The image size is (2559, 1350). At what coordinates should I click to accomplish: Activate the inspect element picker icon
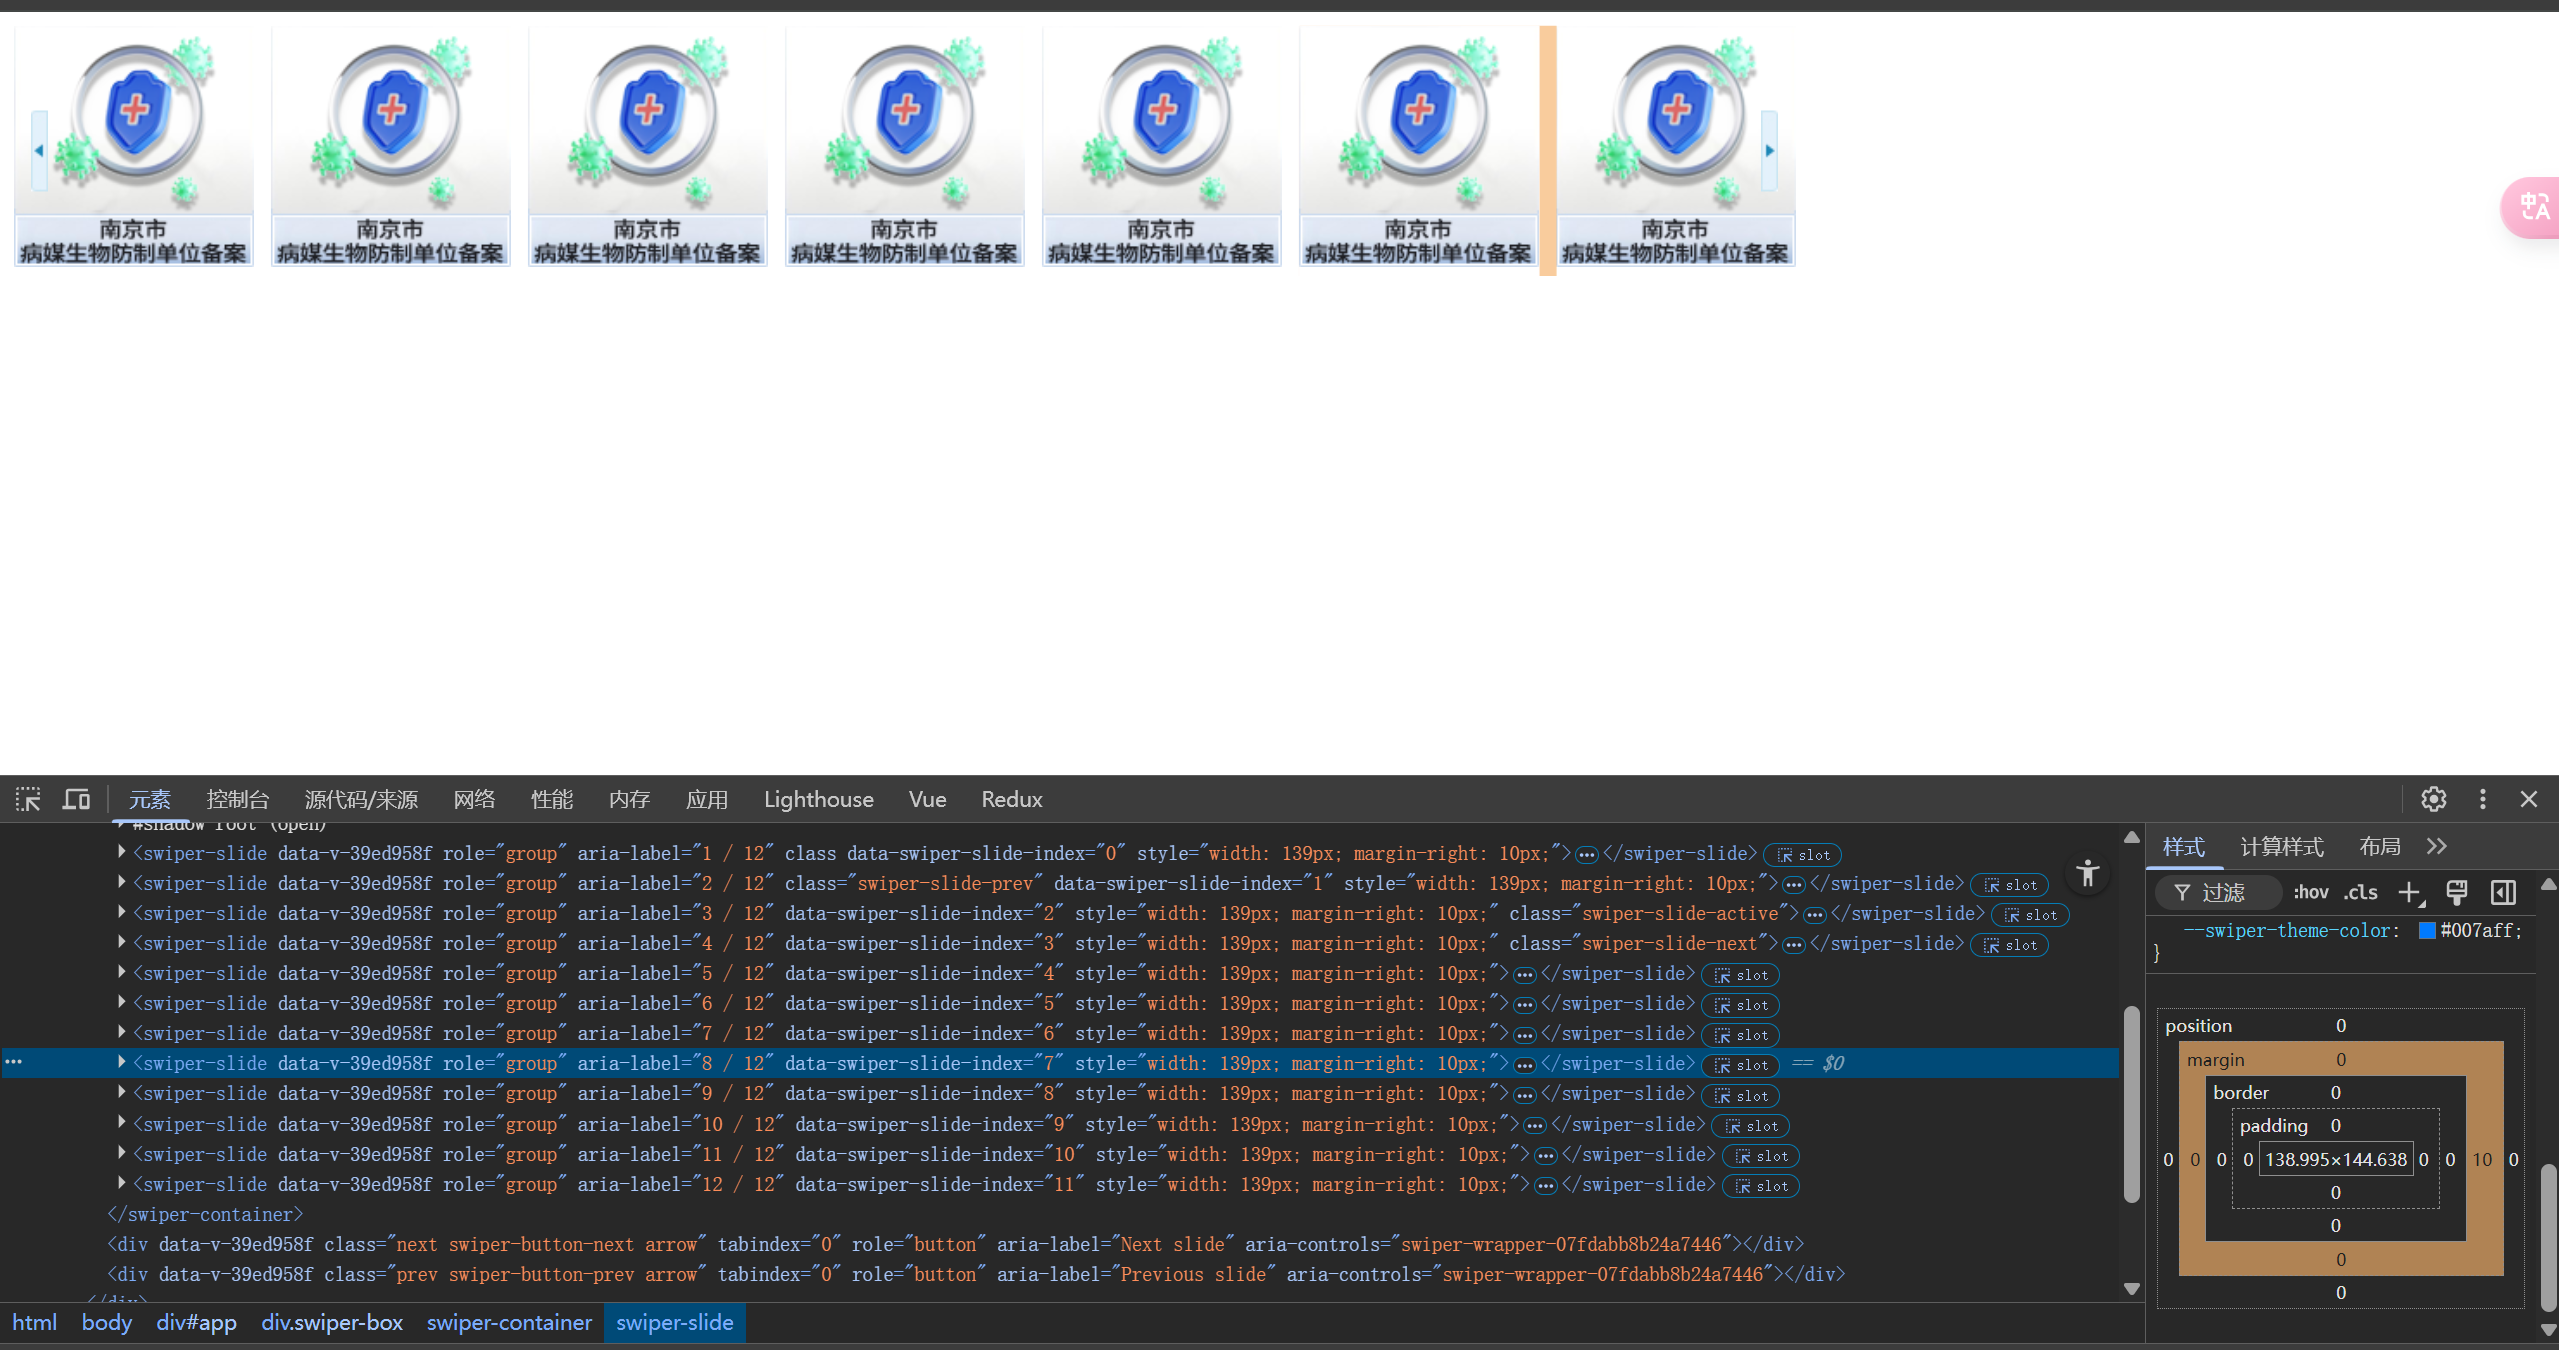[28, 799]
